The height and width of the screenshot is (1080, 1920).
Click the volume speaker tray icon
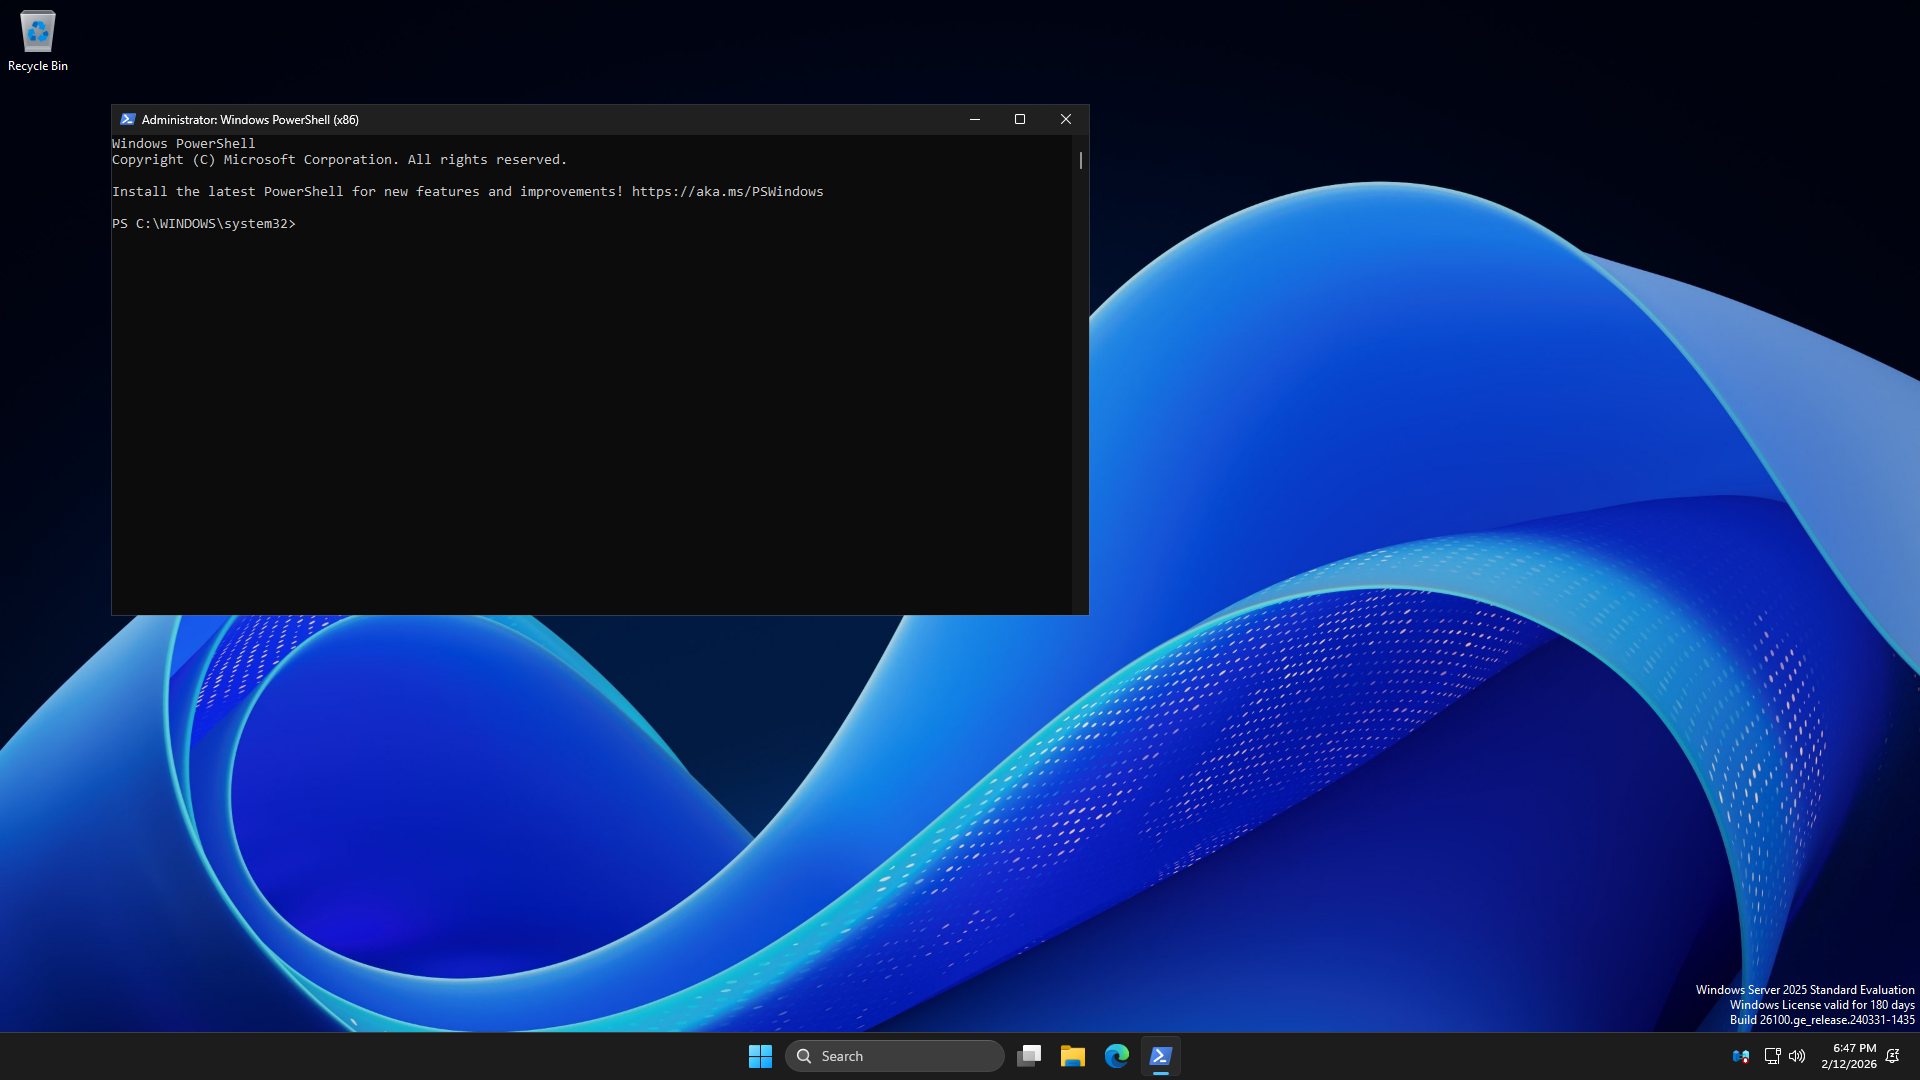pos(1797,1056)
